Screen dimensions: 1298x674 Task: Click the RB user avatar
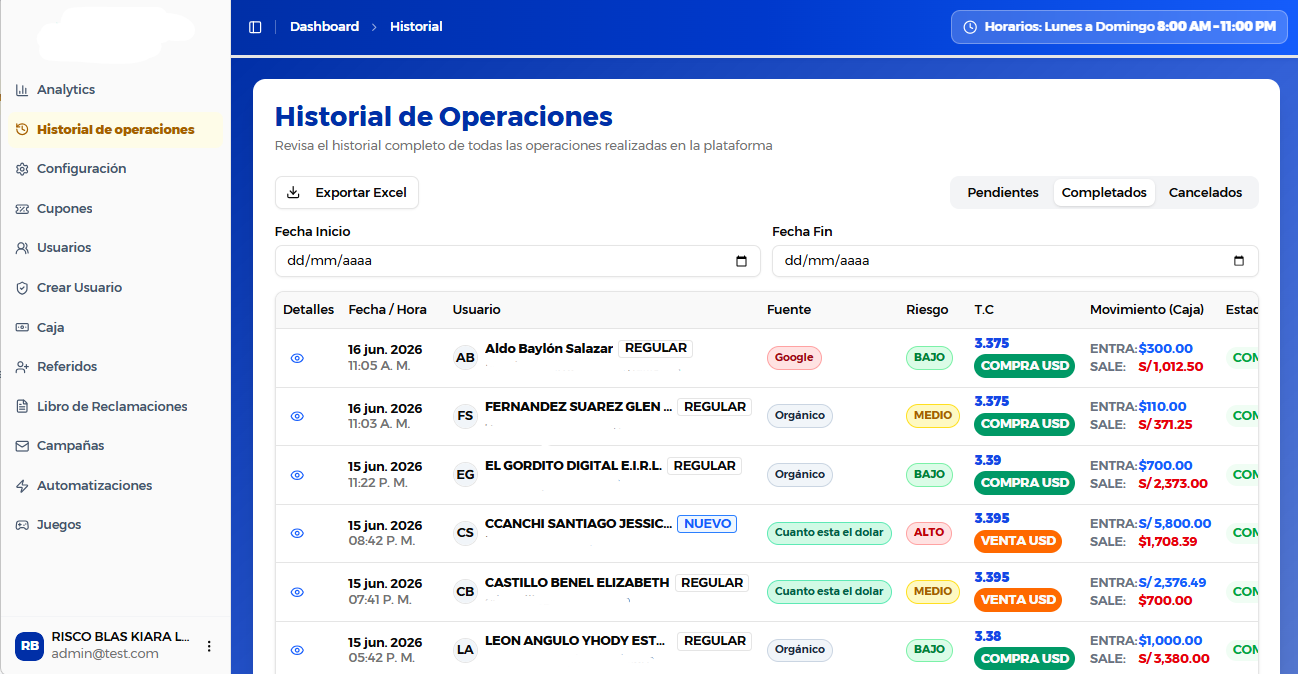(29, 646)
